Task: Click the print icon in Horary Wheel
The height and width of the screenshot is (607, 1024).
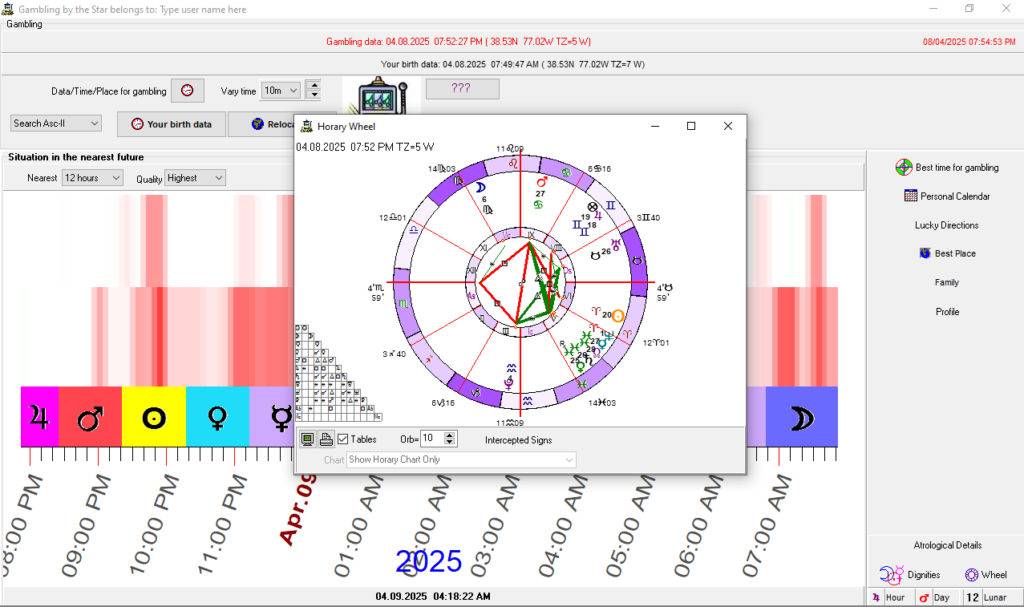Action: click(x=326, y=439)
